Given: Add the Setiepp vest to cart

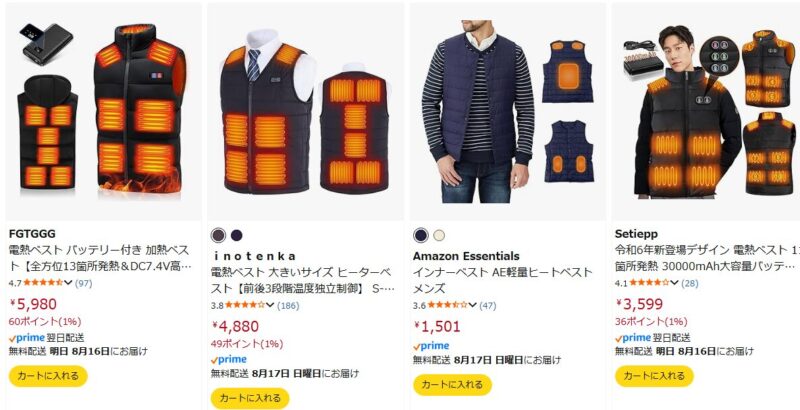Looking at the screenshot, I should (x=654, y=376).
